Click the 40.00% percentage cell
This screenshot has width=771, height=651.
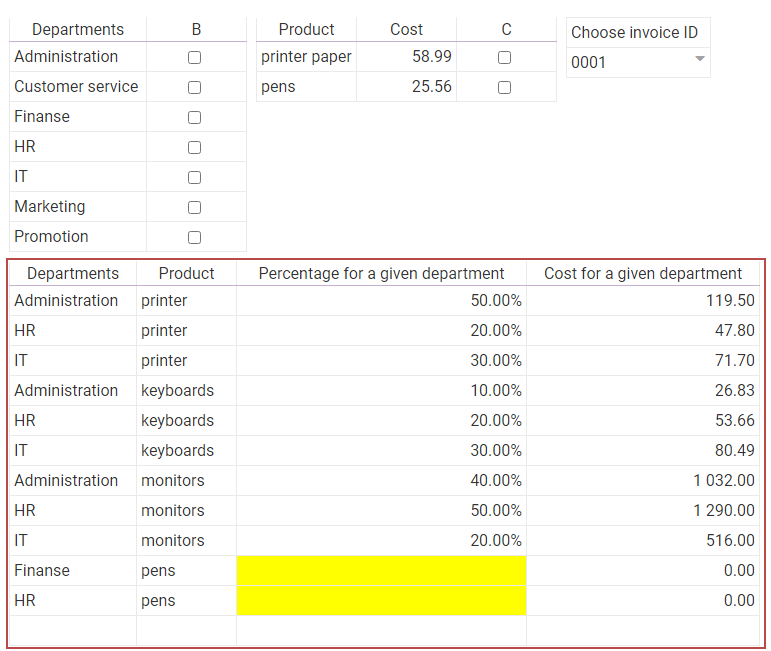pyautogui.click(x=382, y=480)
